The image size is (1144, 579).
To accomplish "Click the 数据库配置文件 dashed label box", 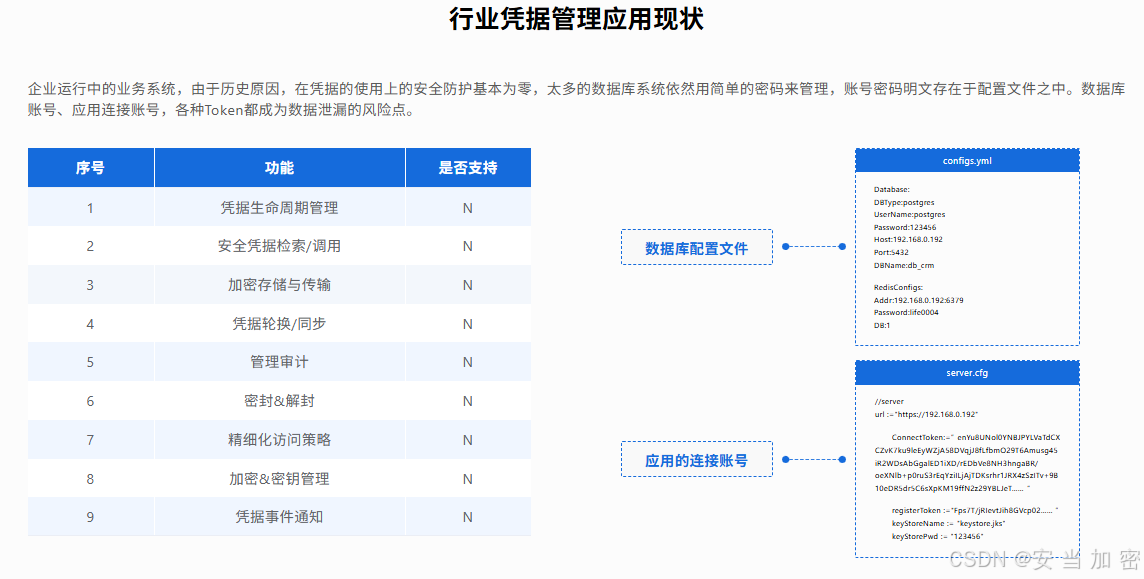I will point(696,247).
